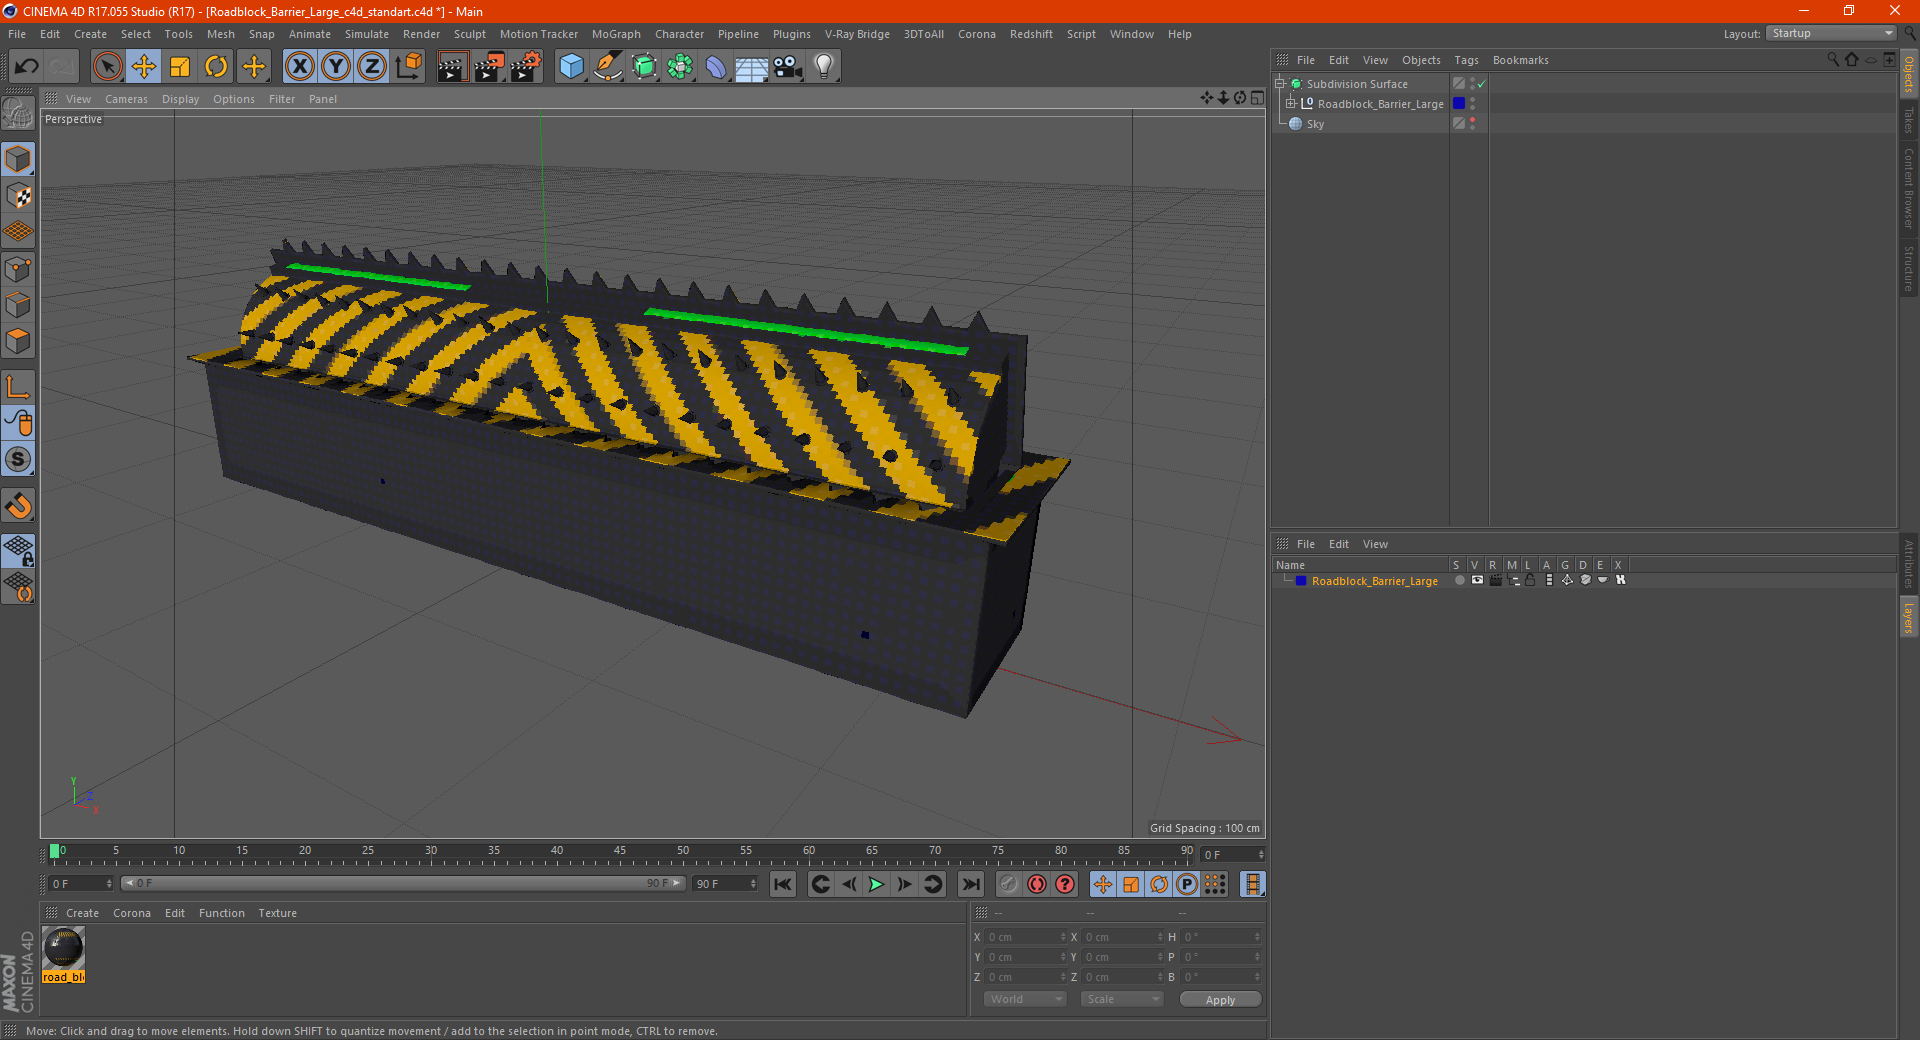Toggle X axis lock
The width and height of the screenshot is (1920, 1040).
coord(299,67)
